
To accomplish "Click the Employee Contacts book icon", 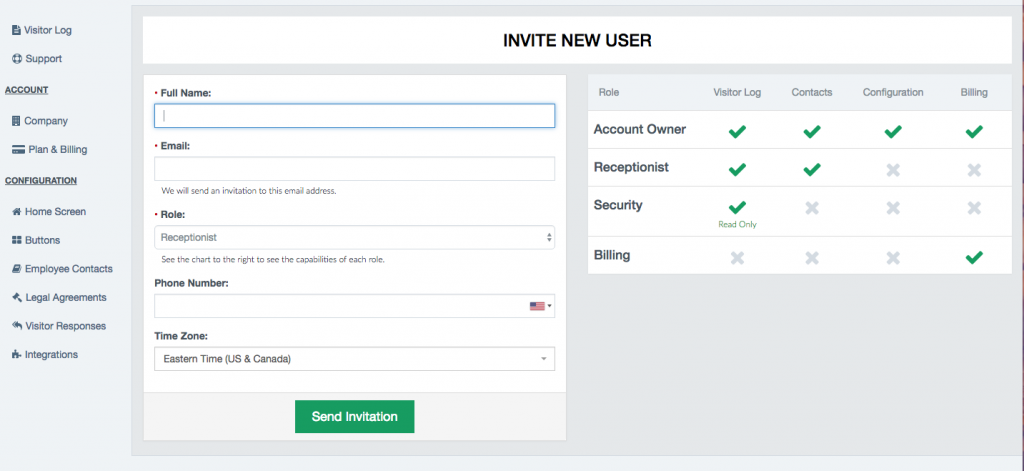I will coord(17,269).
